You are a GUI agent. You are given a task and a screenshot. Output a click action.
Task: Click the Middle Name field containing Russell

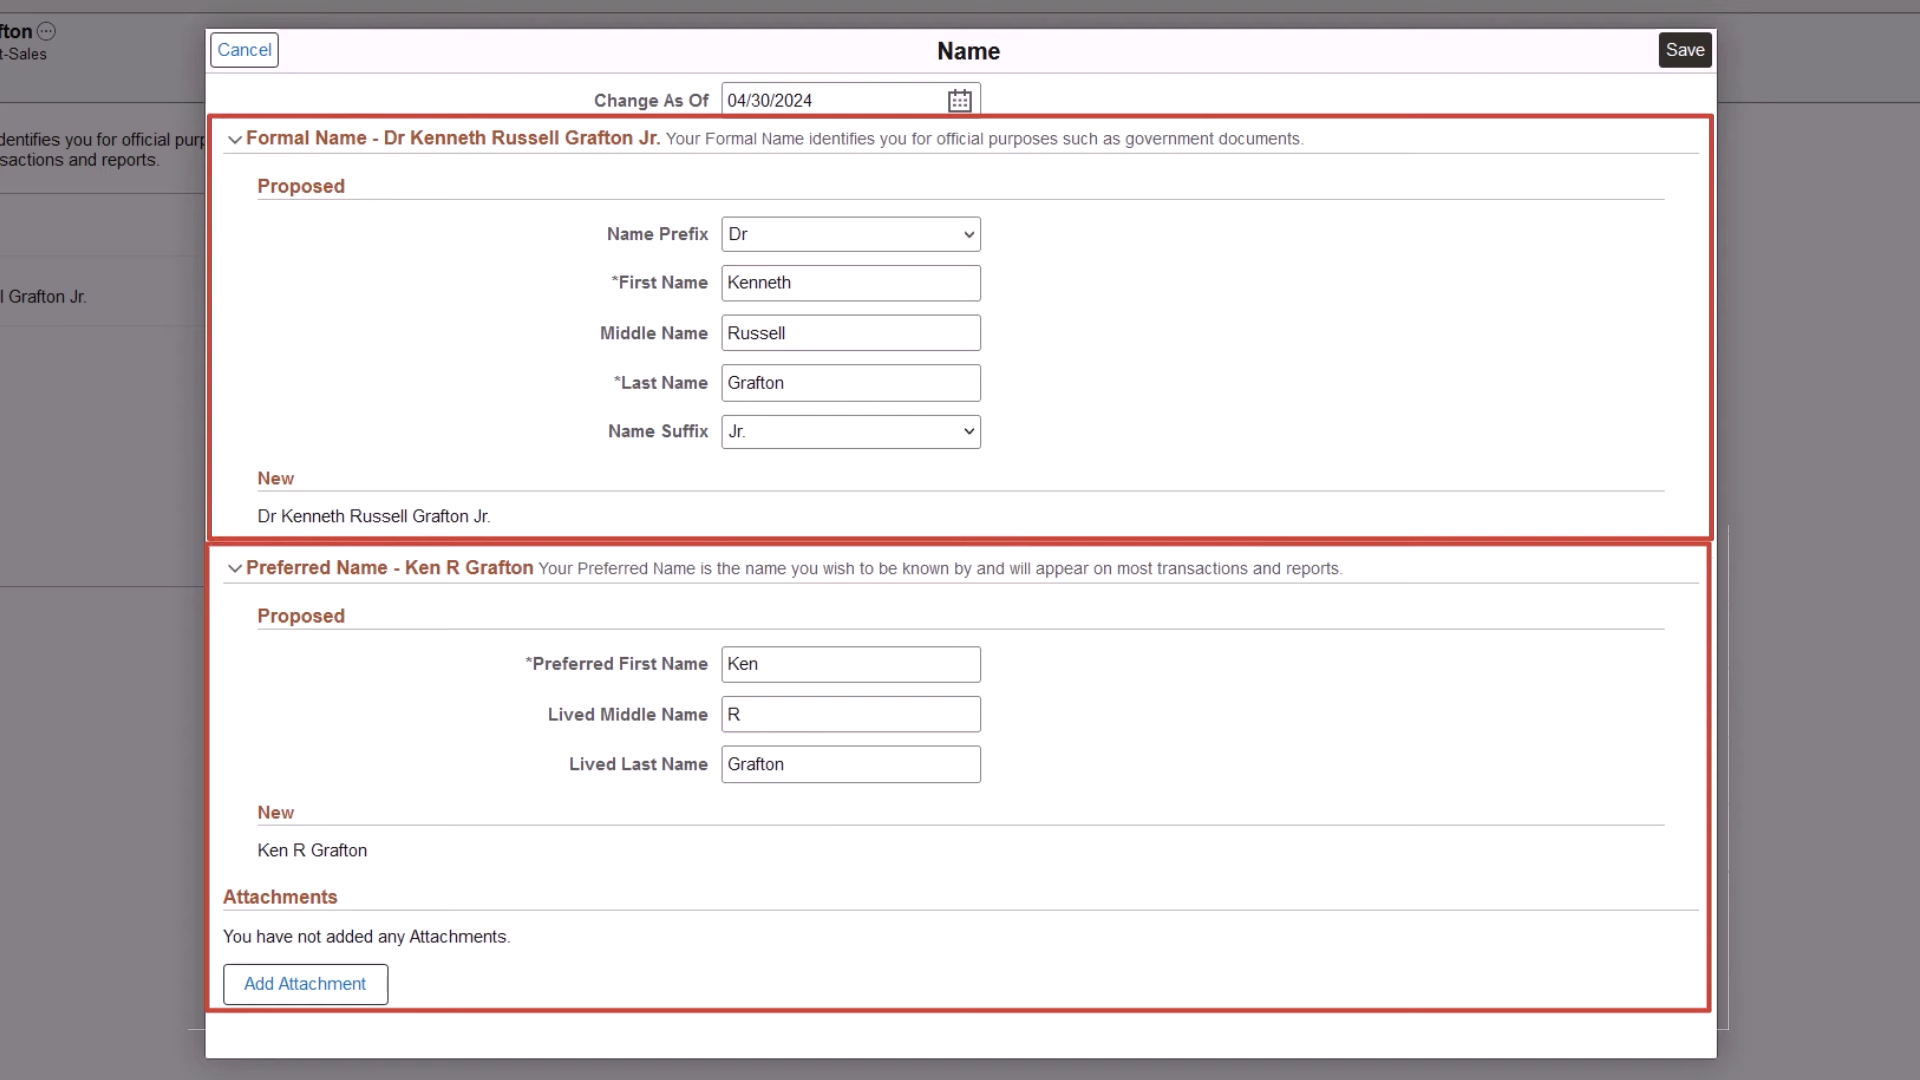pos(850,333)
